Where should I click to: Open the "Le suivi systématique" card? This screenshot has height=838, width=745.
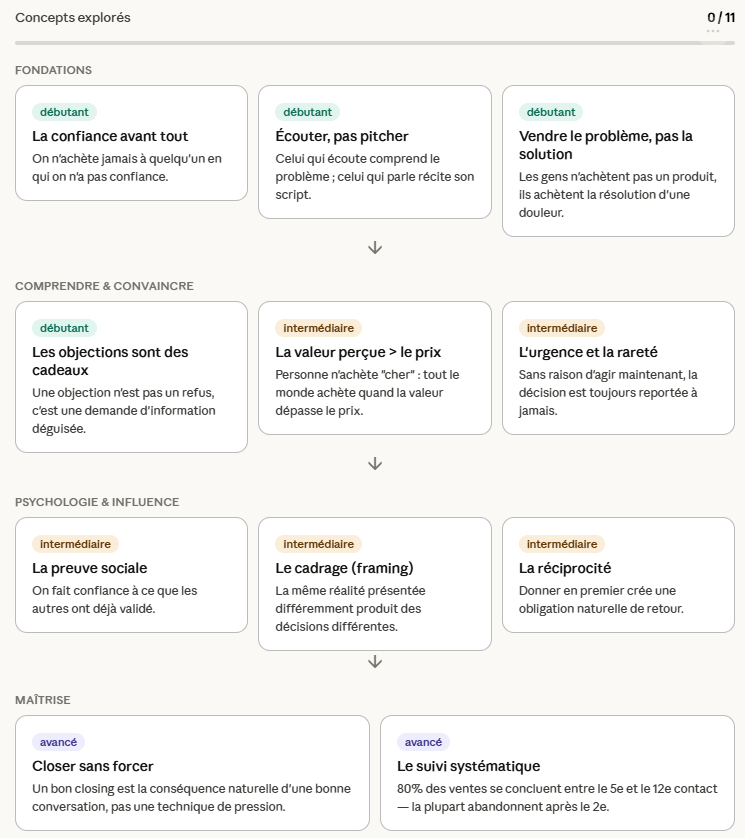557,773
